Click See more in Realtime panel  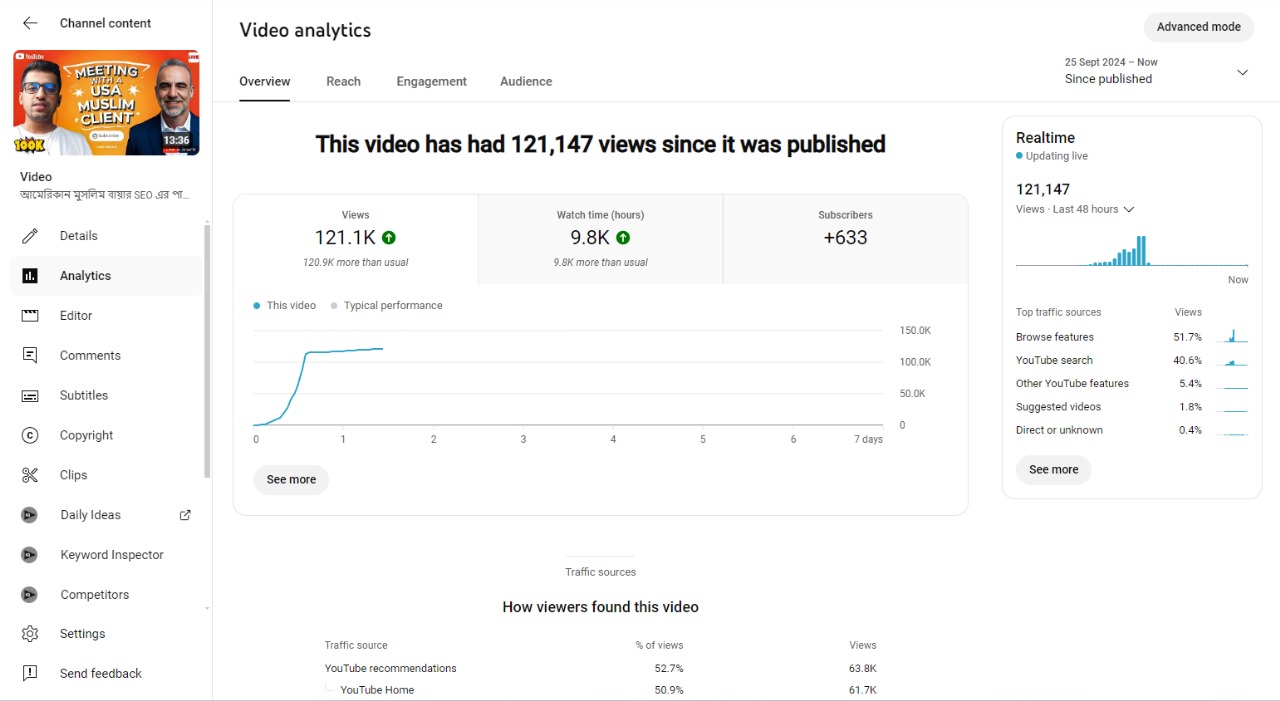tap(1053, 470)
